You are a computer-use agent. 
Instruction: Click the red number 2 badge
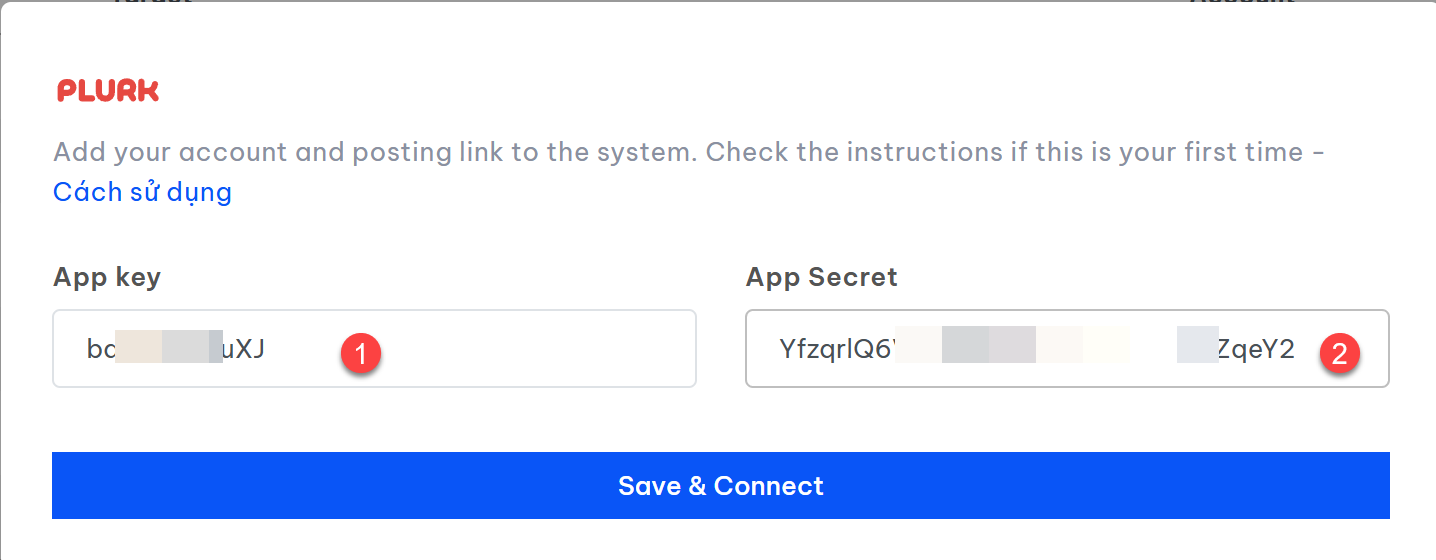(x=1339, y=352)
